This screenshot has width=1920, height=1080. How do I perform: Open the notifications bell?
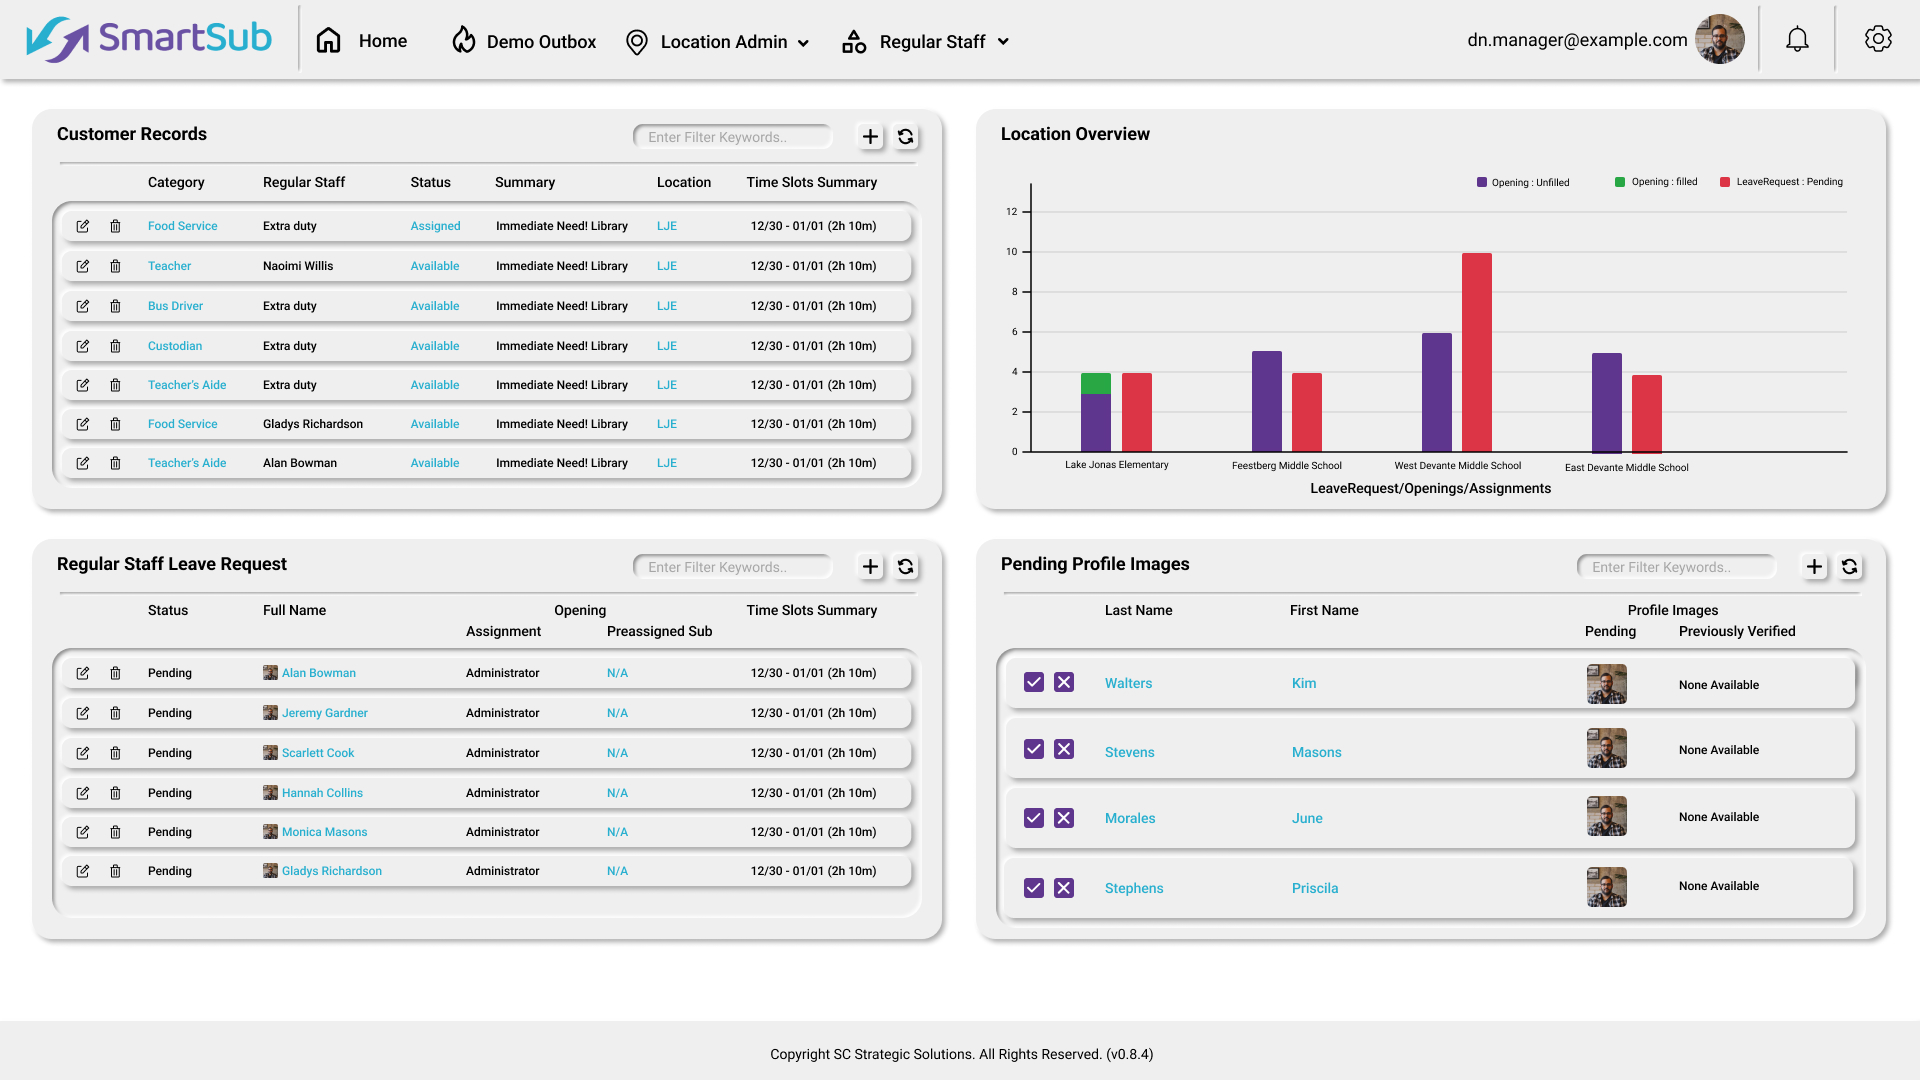point(1797,40)
